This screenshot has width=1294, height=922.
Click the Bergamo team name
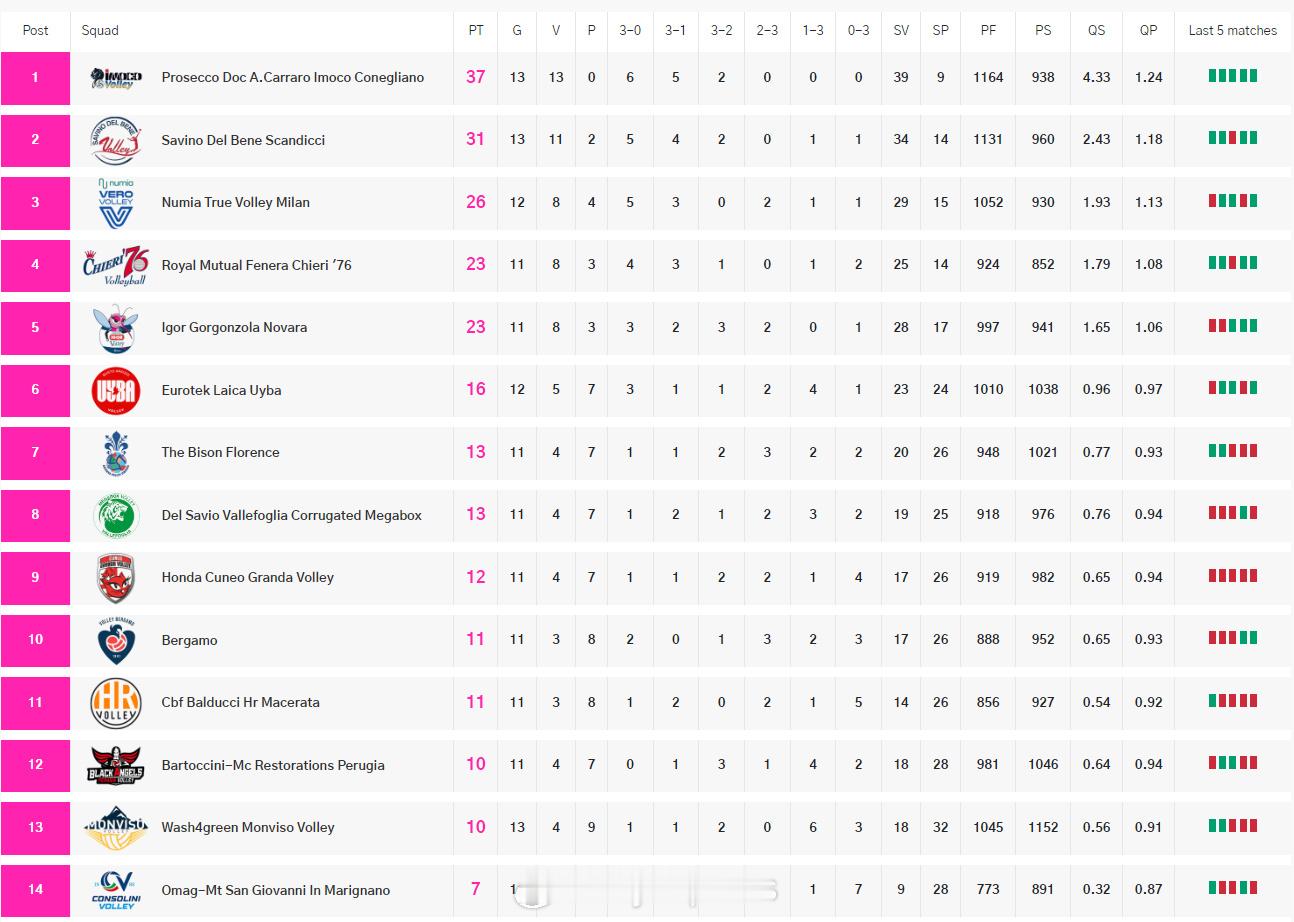pyautogui.click(x=189, y=640)
